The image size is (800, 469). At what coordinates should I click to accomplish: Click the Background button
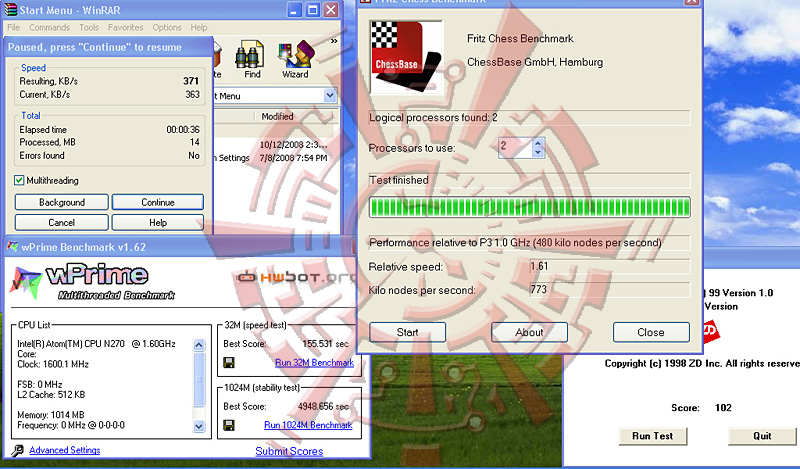pos(62,202)
